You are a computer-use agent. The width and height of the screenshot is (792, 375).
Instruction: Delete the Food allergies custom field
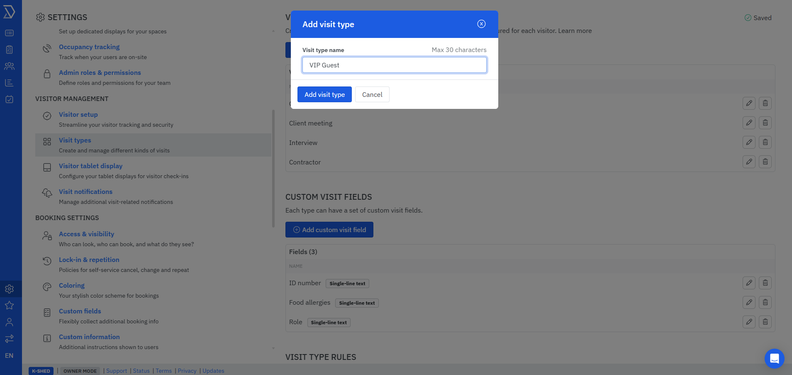pyautogui.click(x=765, y=302)
